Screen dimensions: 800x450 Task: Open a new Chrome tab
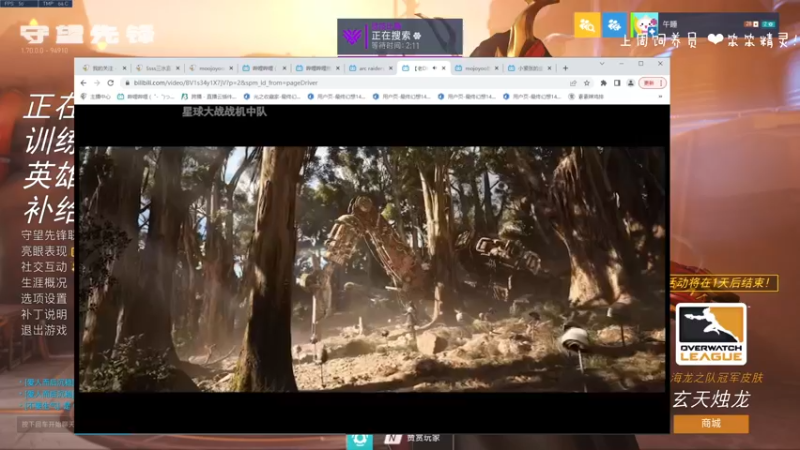pos(565,68)
